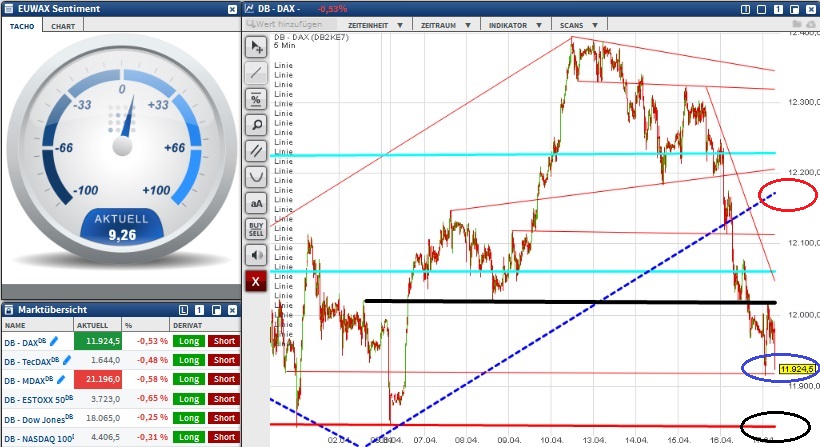Click the split-column layout icon in chart title
The height and width of the screenshot is (447, 820).
click(x=746, y=9)
